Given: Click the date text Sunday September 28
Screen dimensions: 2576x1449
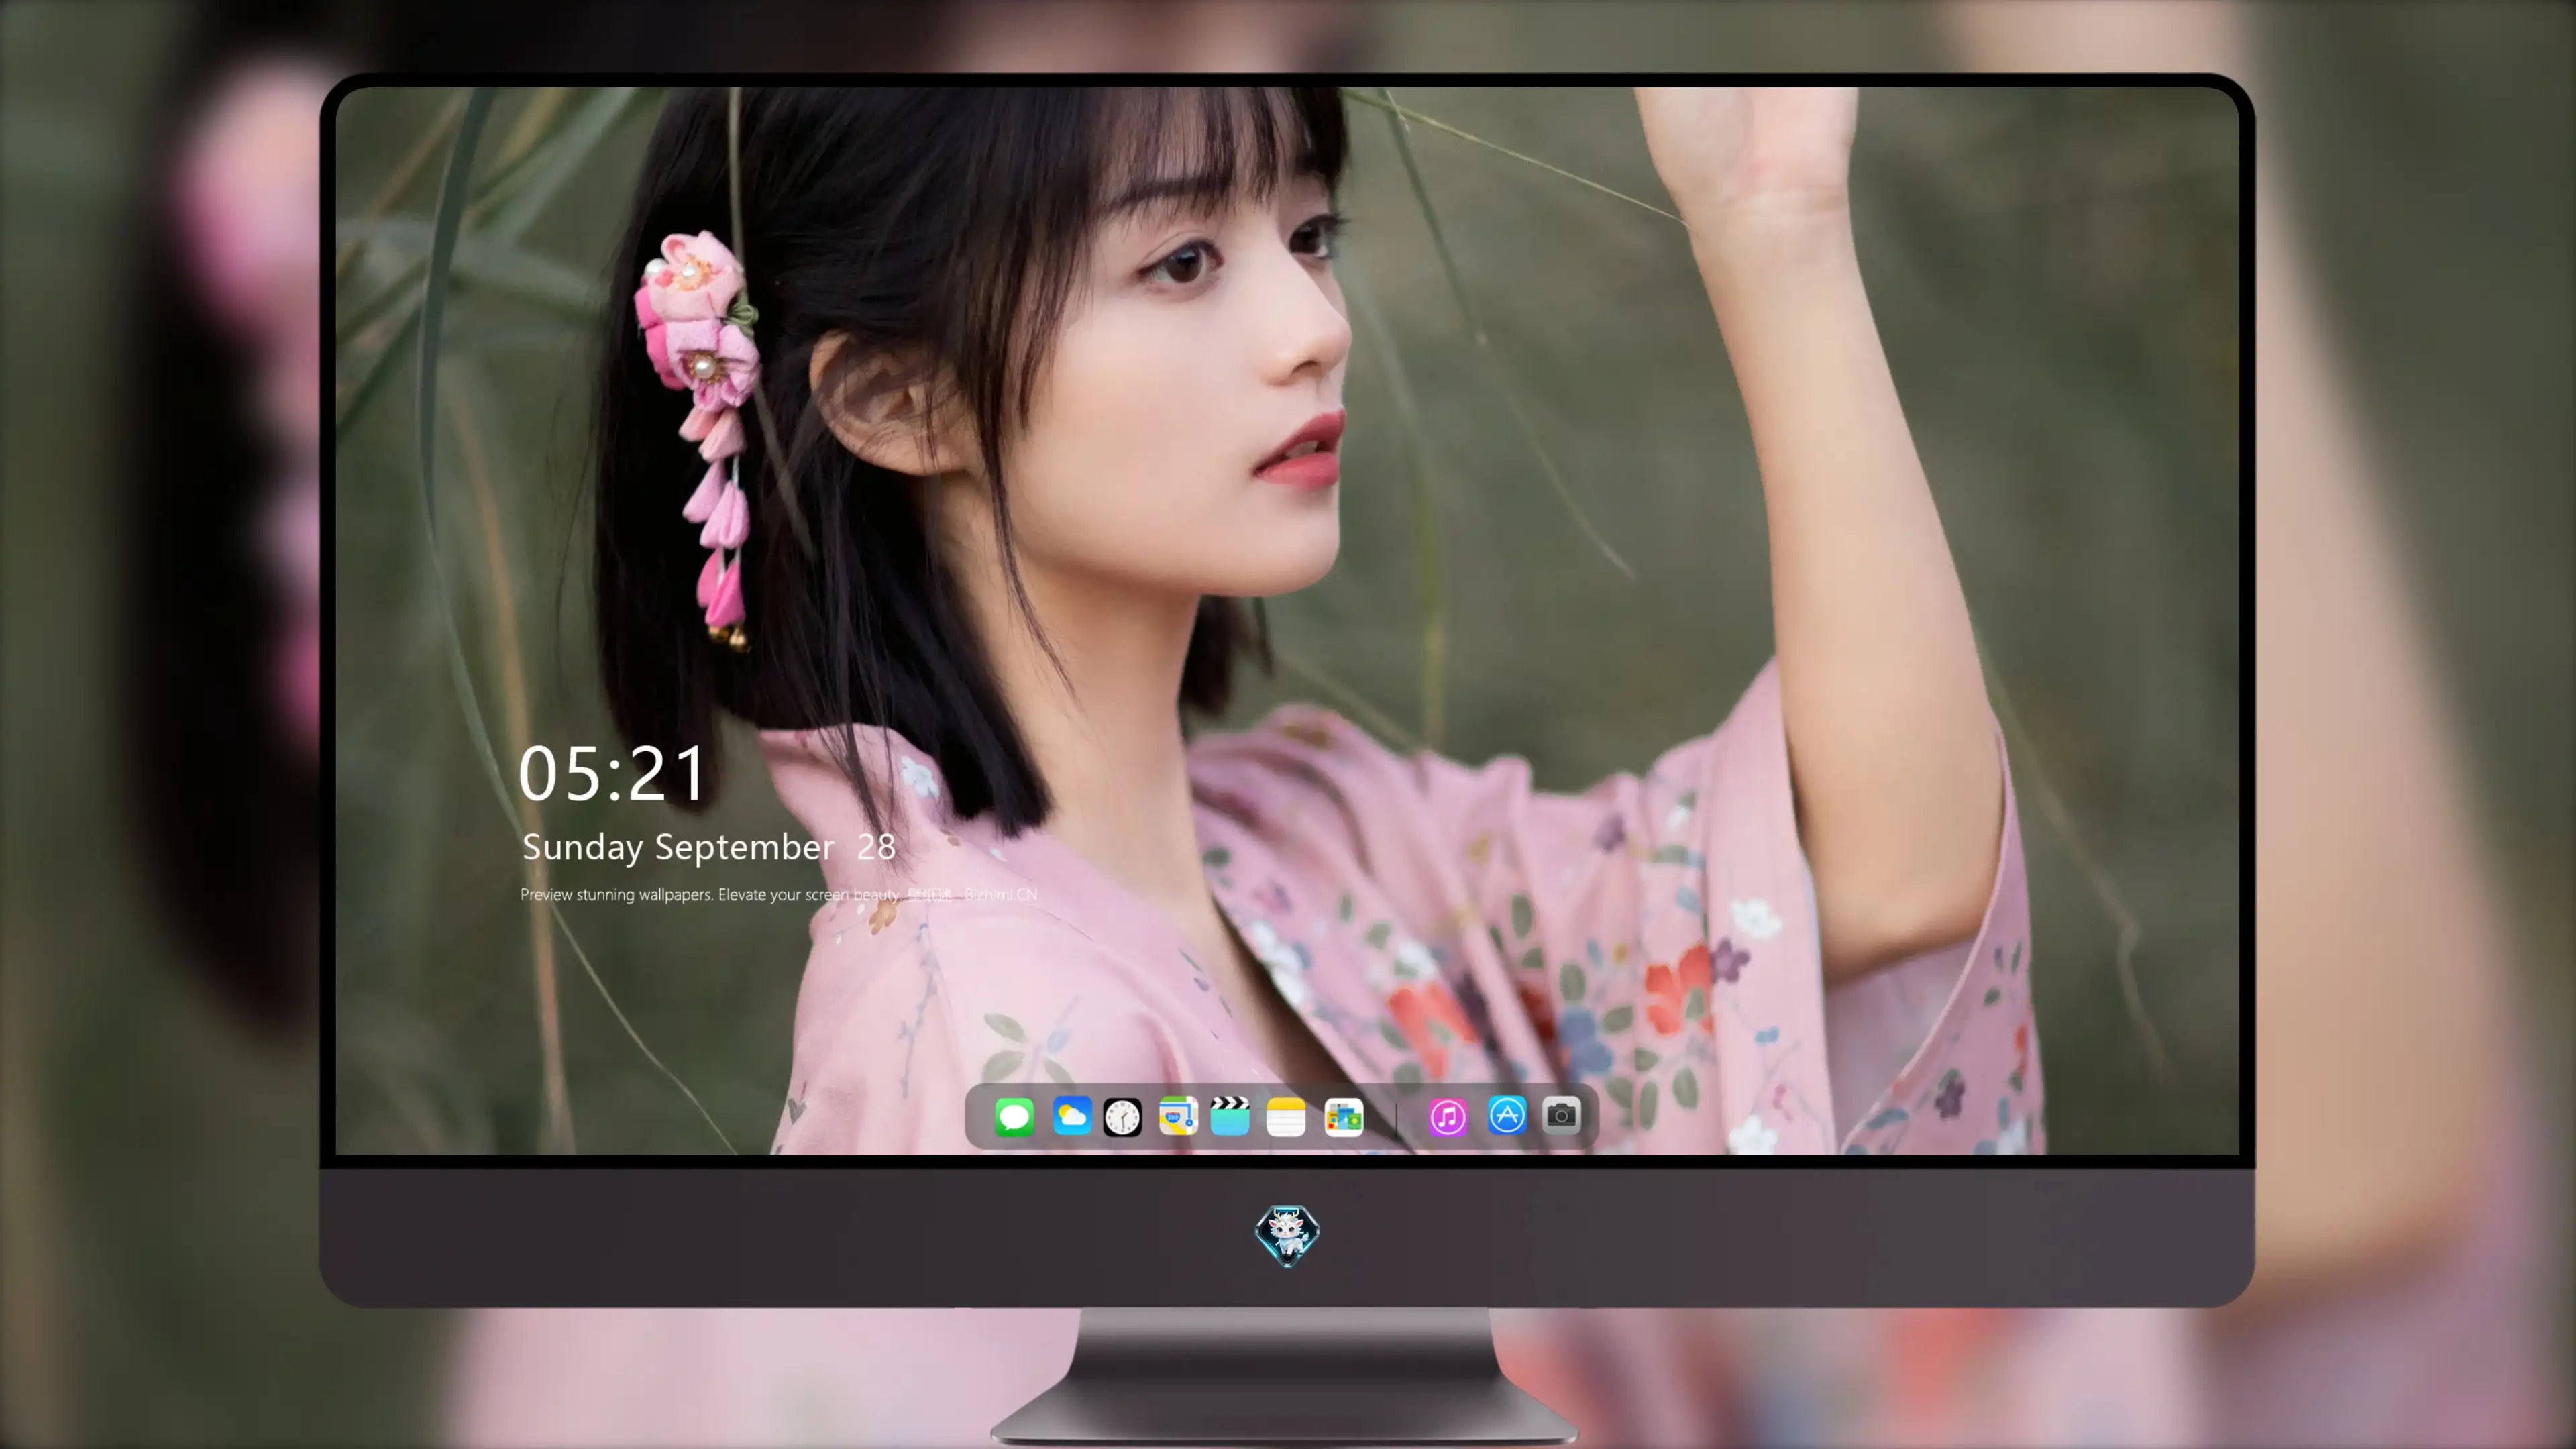Looking at the screenshot, I should pyautogui.click(x=709, y=847).
